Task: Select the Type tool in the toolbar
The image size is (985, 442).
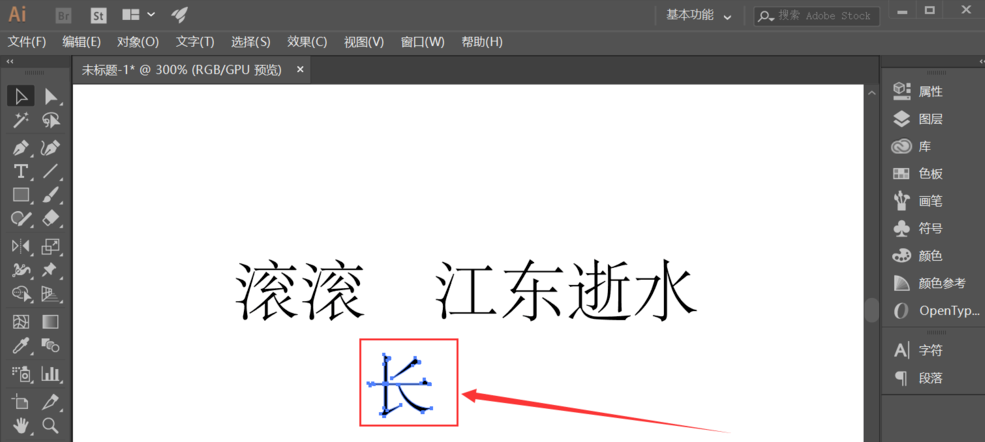Action: click(20, 171)
